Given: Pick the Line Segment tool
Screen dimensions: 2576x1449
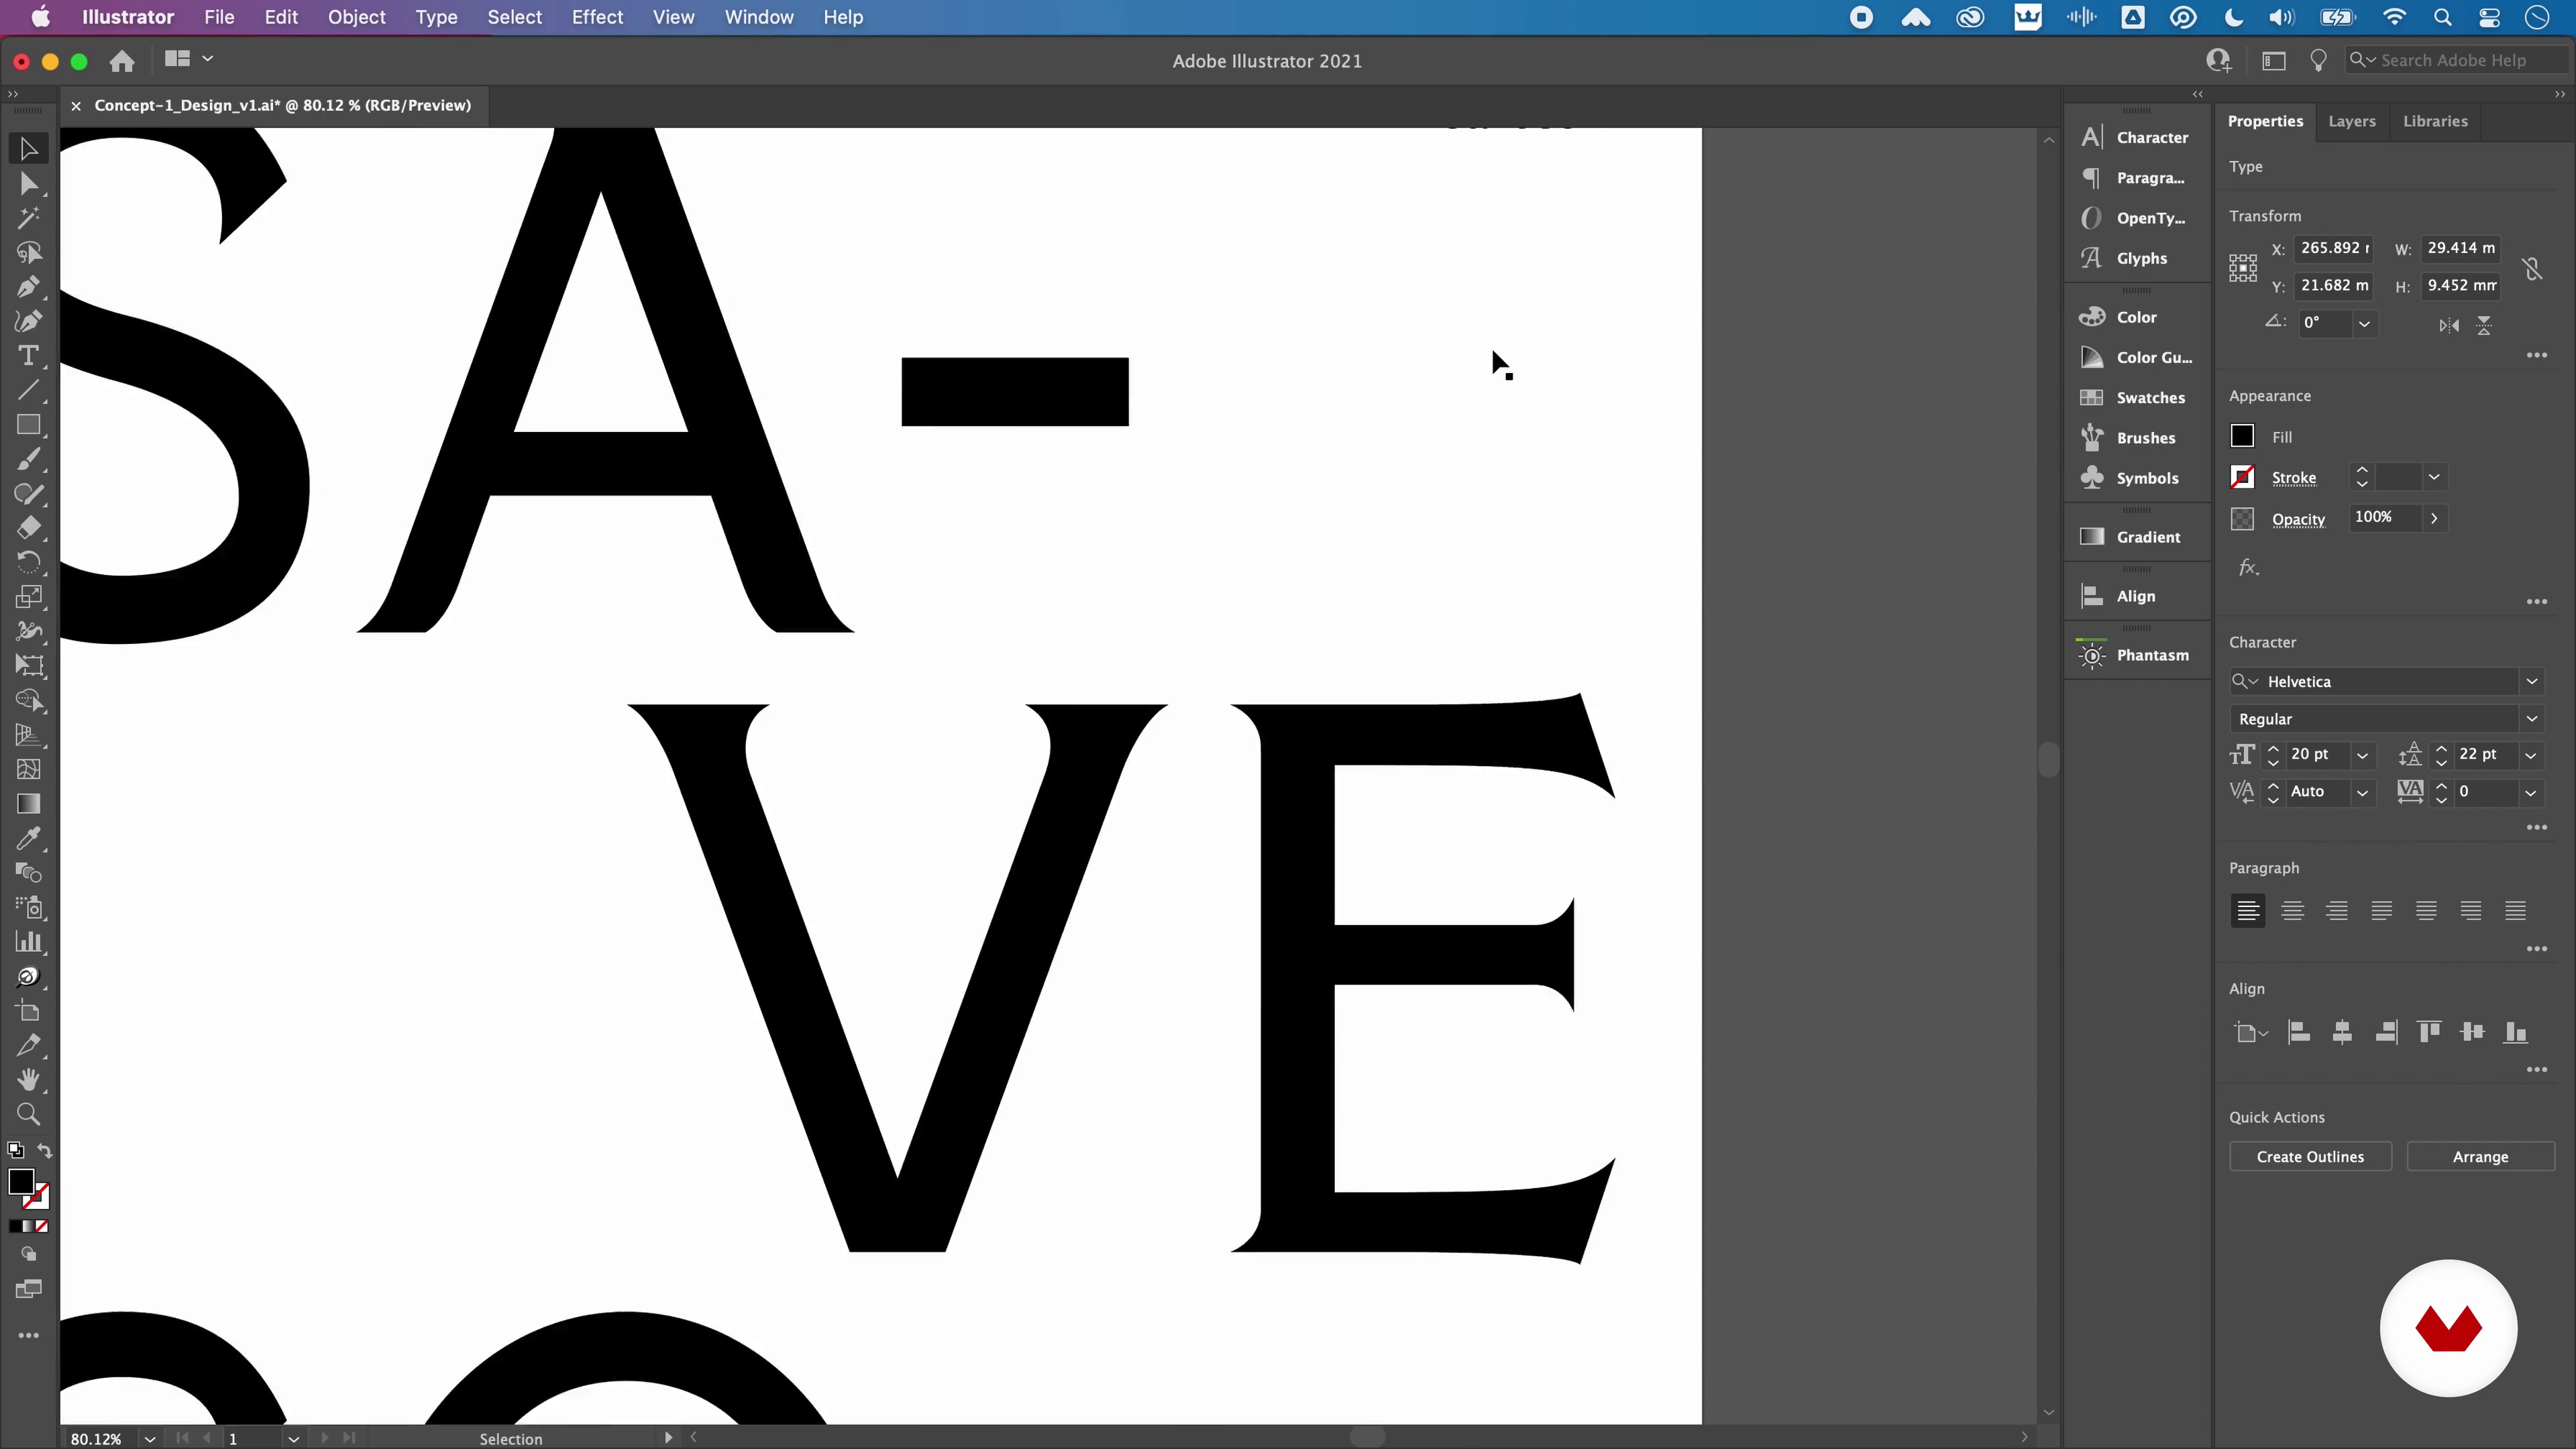Looking at the screenshot, I should pyautogui.click(x=28, y=390).
